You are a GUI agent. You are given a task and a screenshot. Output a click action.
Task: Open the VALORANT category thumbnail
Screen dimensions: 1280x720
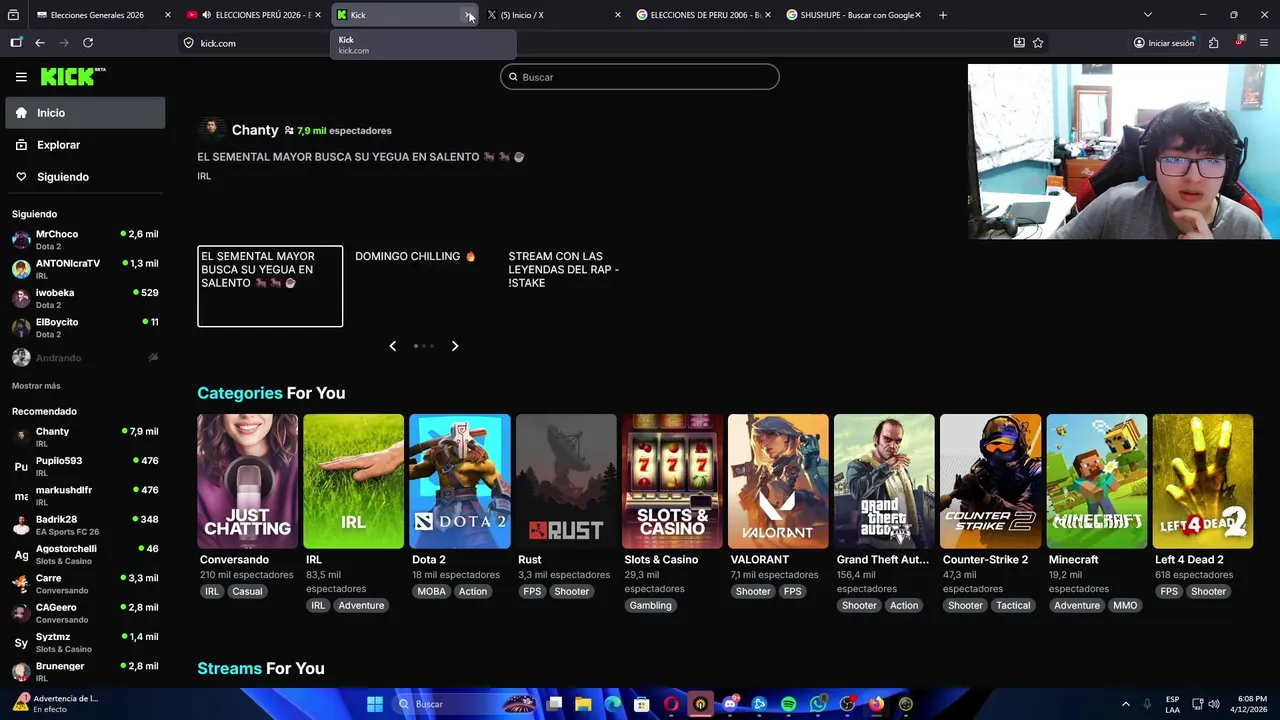(x=778, y=481)
